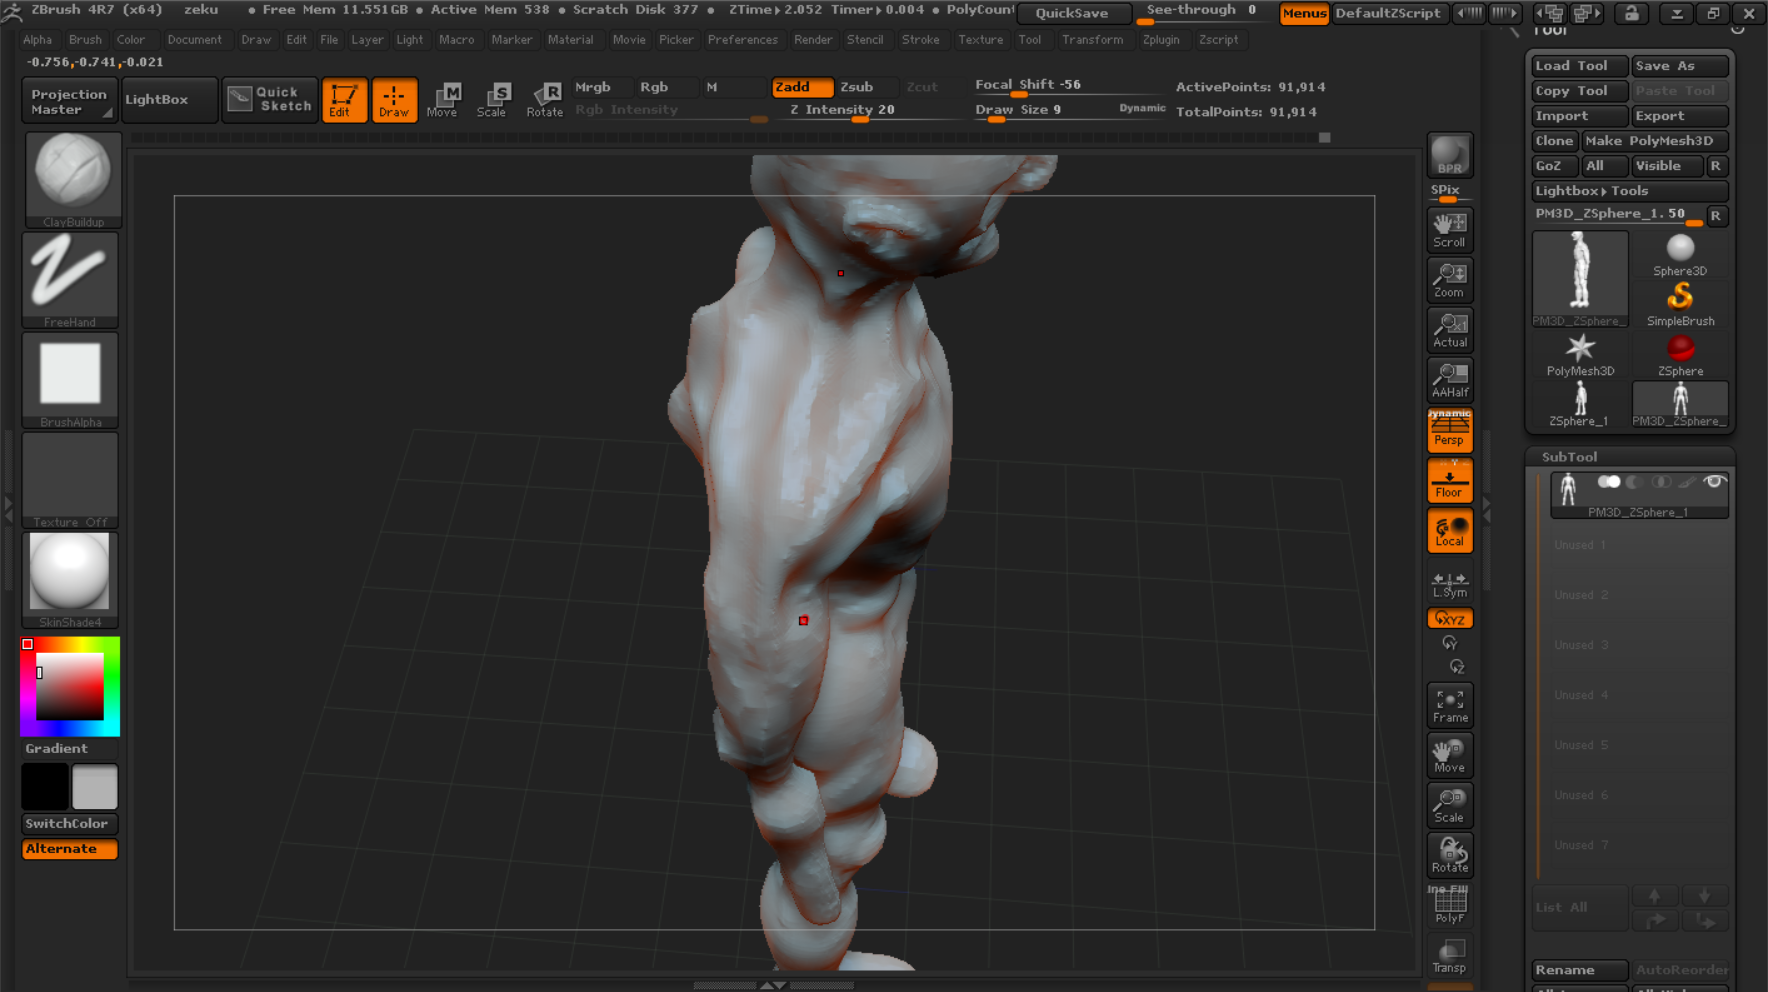This screenshot has width=1768, height=992.
Task: Activate the Move gizmo mode
Action: point(442,99)
